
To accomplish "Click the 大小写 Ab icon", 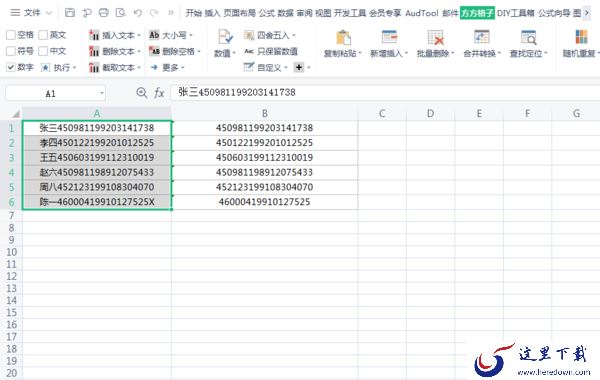I will click(154, 35).
